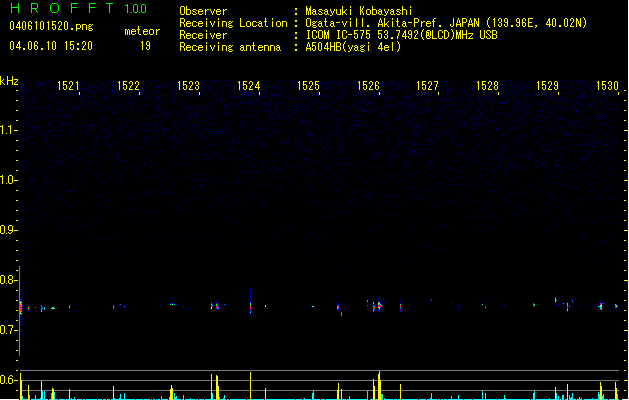This screenshot has height=400, width=629.
Task: Click antenna text A504HB(yagi 4el)
Action: pyautogui.click(x=353, y=47)
